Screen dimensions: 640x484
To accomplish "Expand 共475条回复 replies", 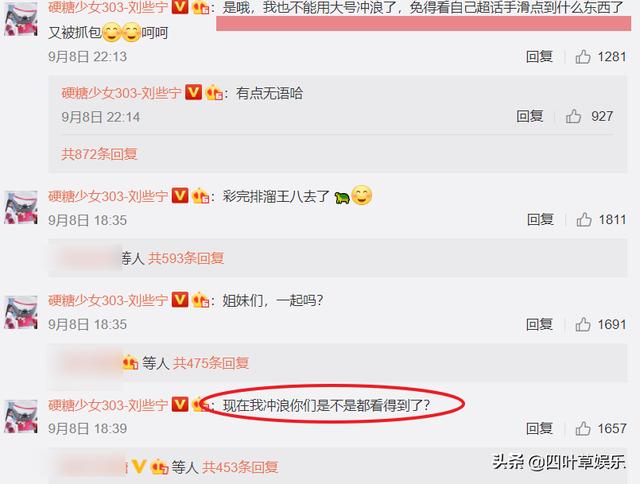I will (x=211, y=363).
